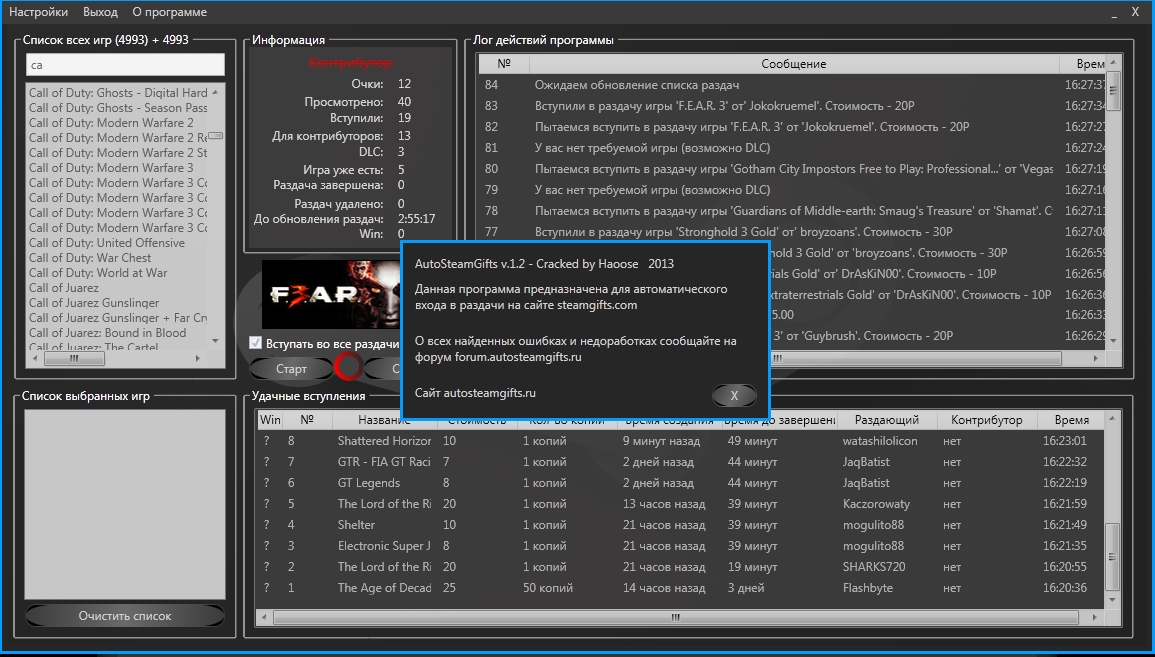
Task: Click game list scroll up arrow
Action: (215, 93)
